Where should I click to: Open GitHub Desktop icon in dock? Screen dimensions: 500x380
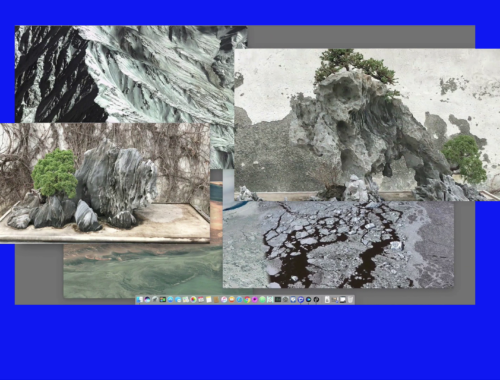pos(316,300)
